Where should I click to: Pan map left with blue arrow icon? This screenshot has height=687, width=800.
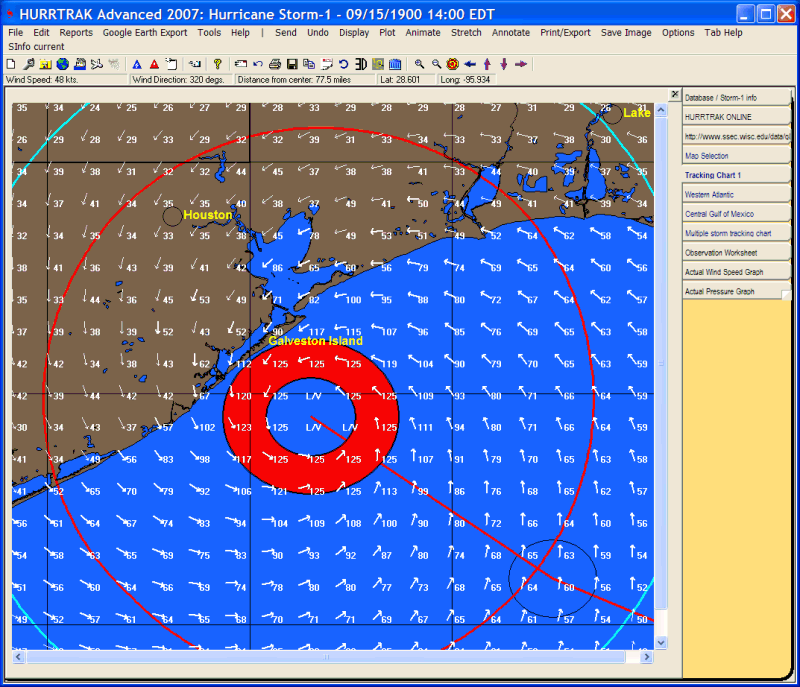coord(470,63)
